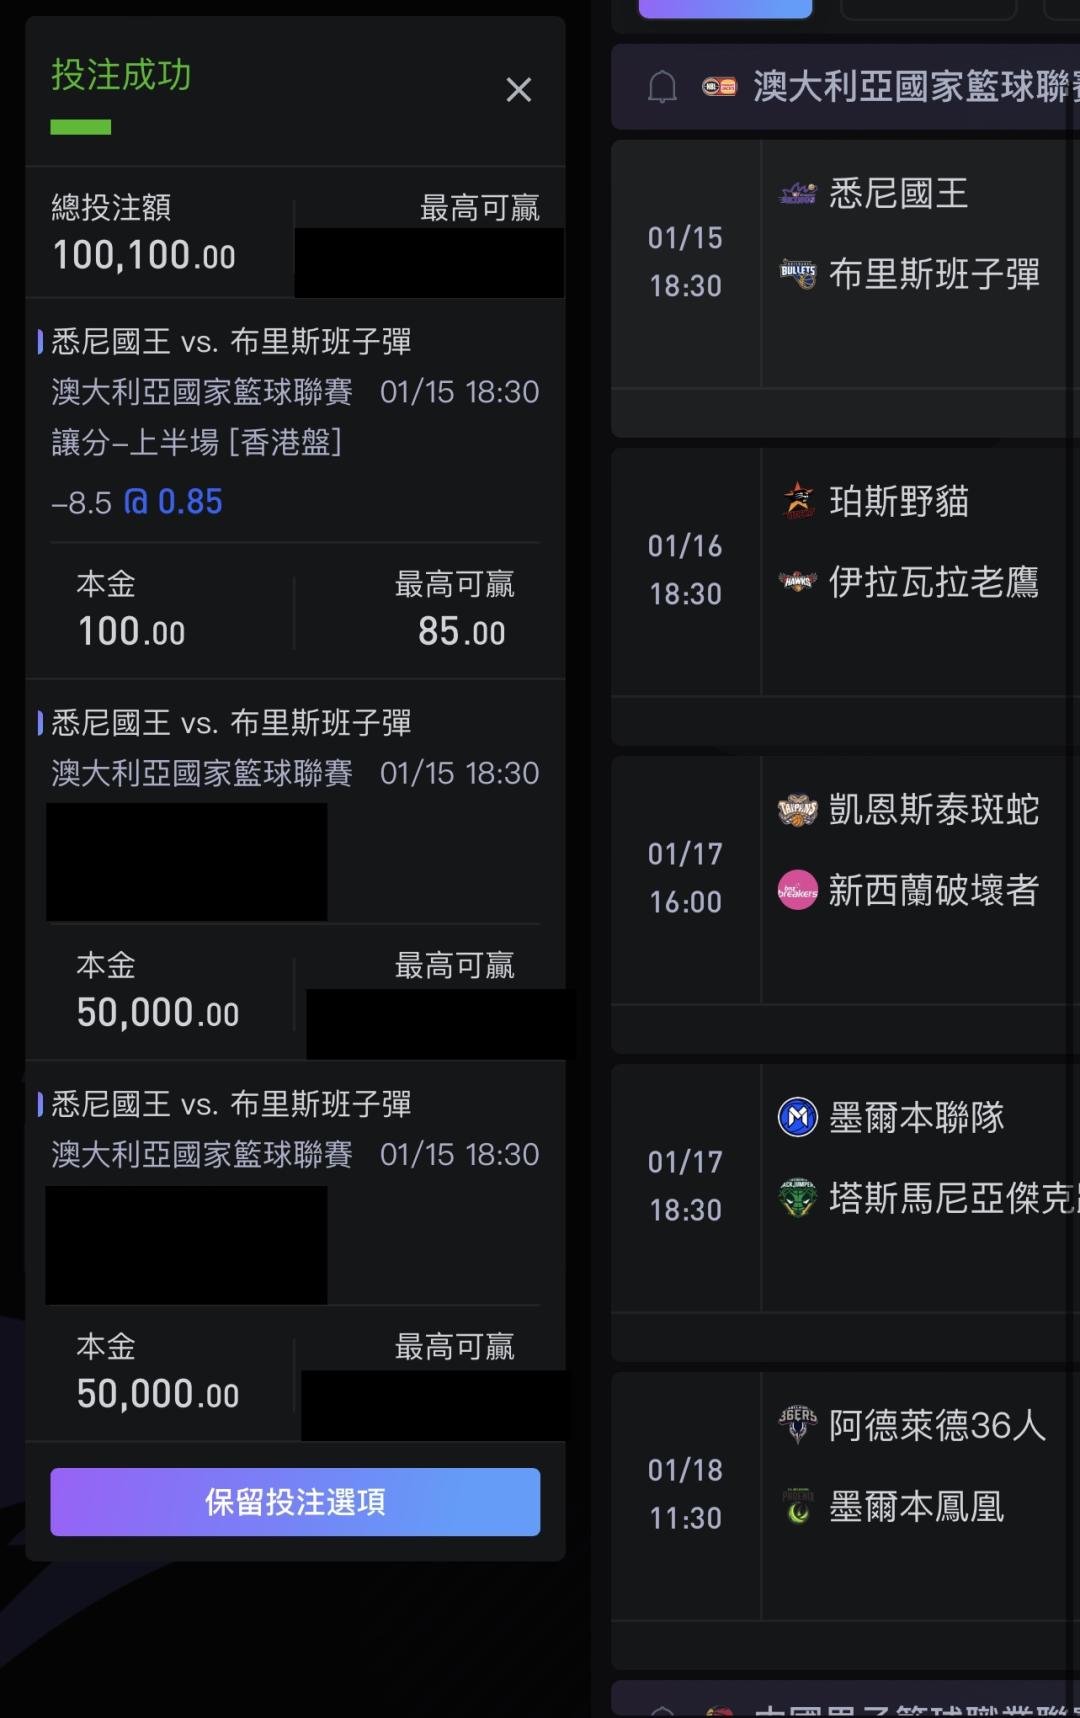The image size is (1080, 1718).
Task: Click the 布里斯班子彈 Bullets logo
Action: 797,273
